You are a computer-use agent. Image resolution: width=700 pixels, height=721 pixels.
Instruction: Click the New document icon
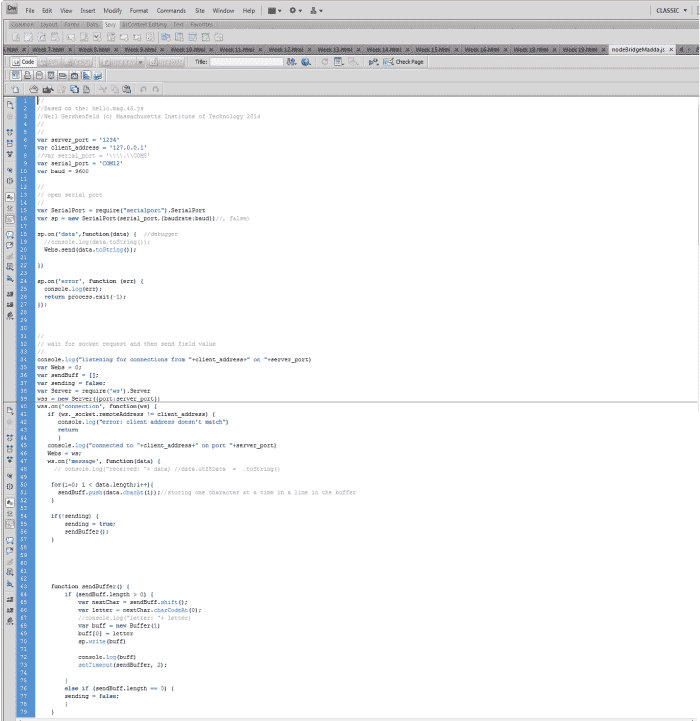16,89
